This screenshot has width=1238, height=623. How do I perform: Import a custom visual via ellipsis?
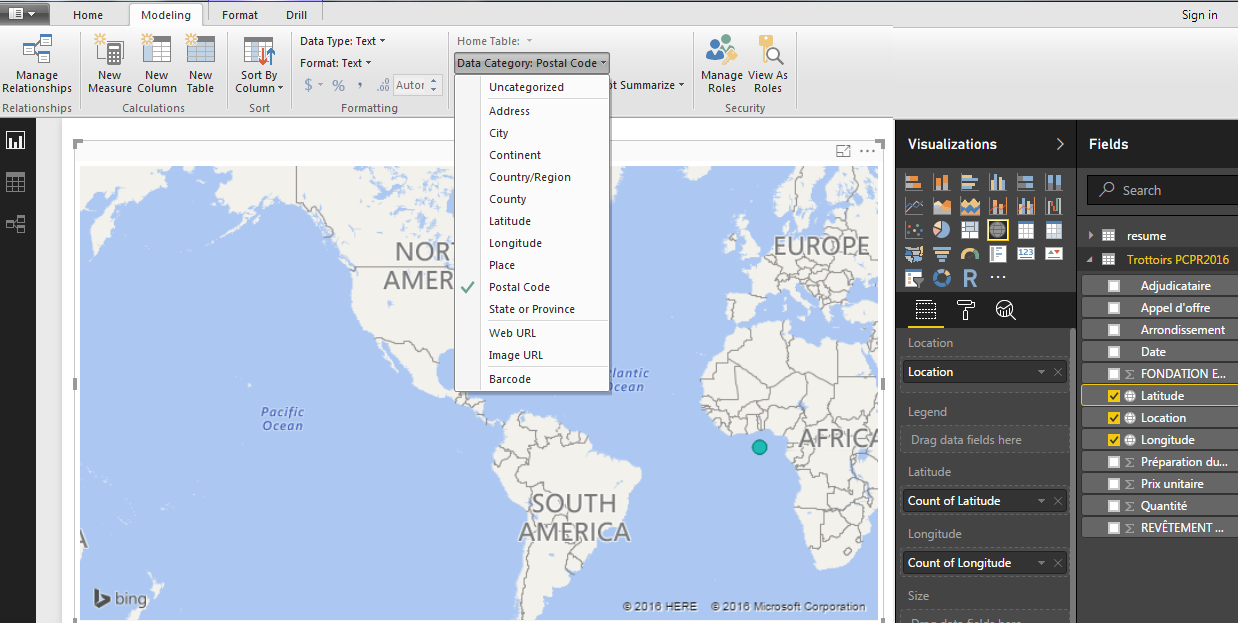coord(998,278)
